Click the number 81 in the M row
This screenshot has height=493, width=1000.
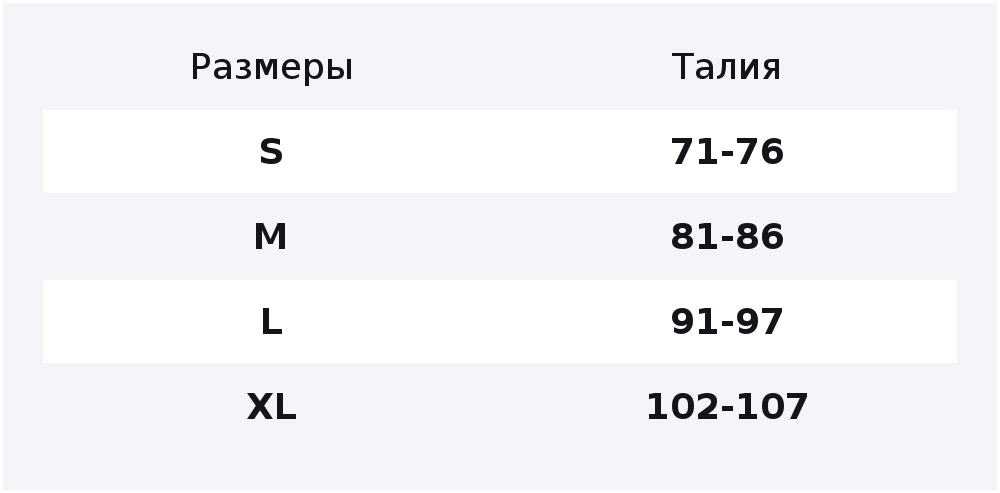point(695,237)
